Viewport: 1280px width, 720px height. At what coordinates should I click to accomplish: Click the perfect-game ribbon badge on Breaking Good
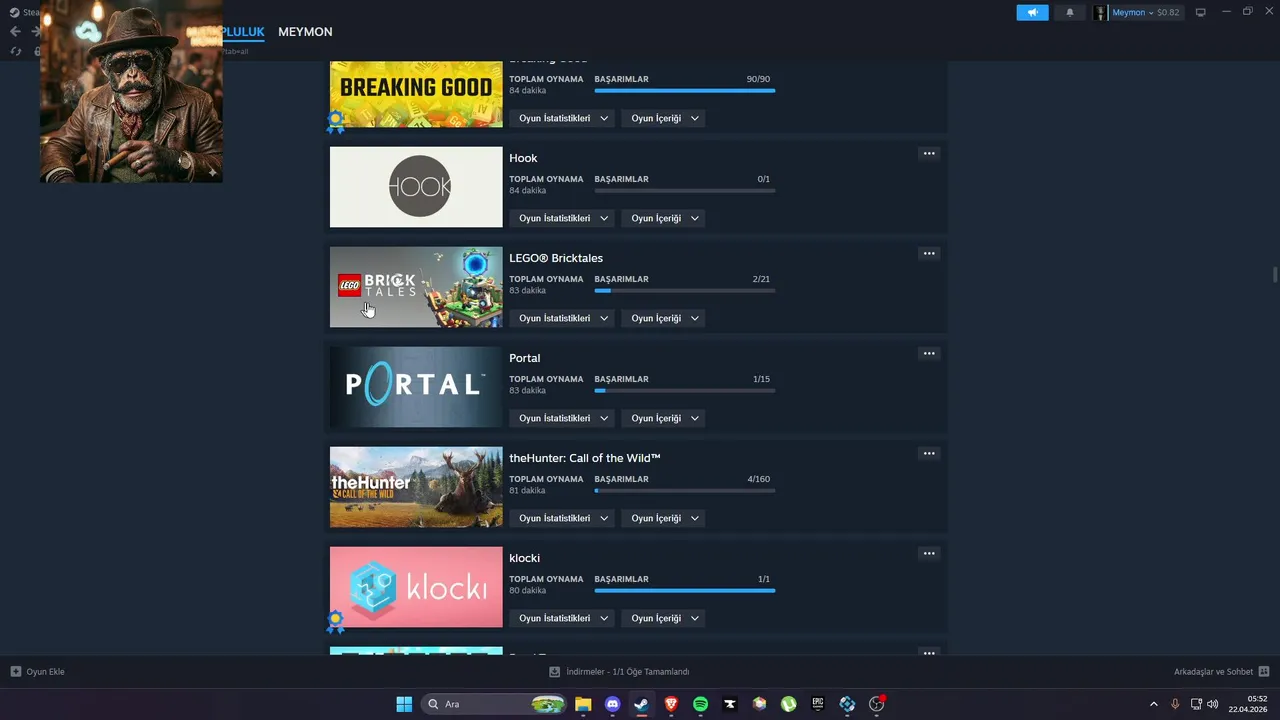336,122
